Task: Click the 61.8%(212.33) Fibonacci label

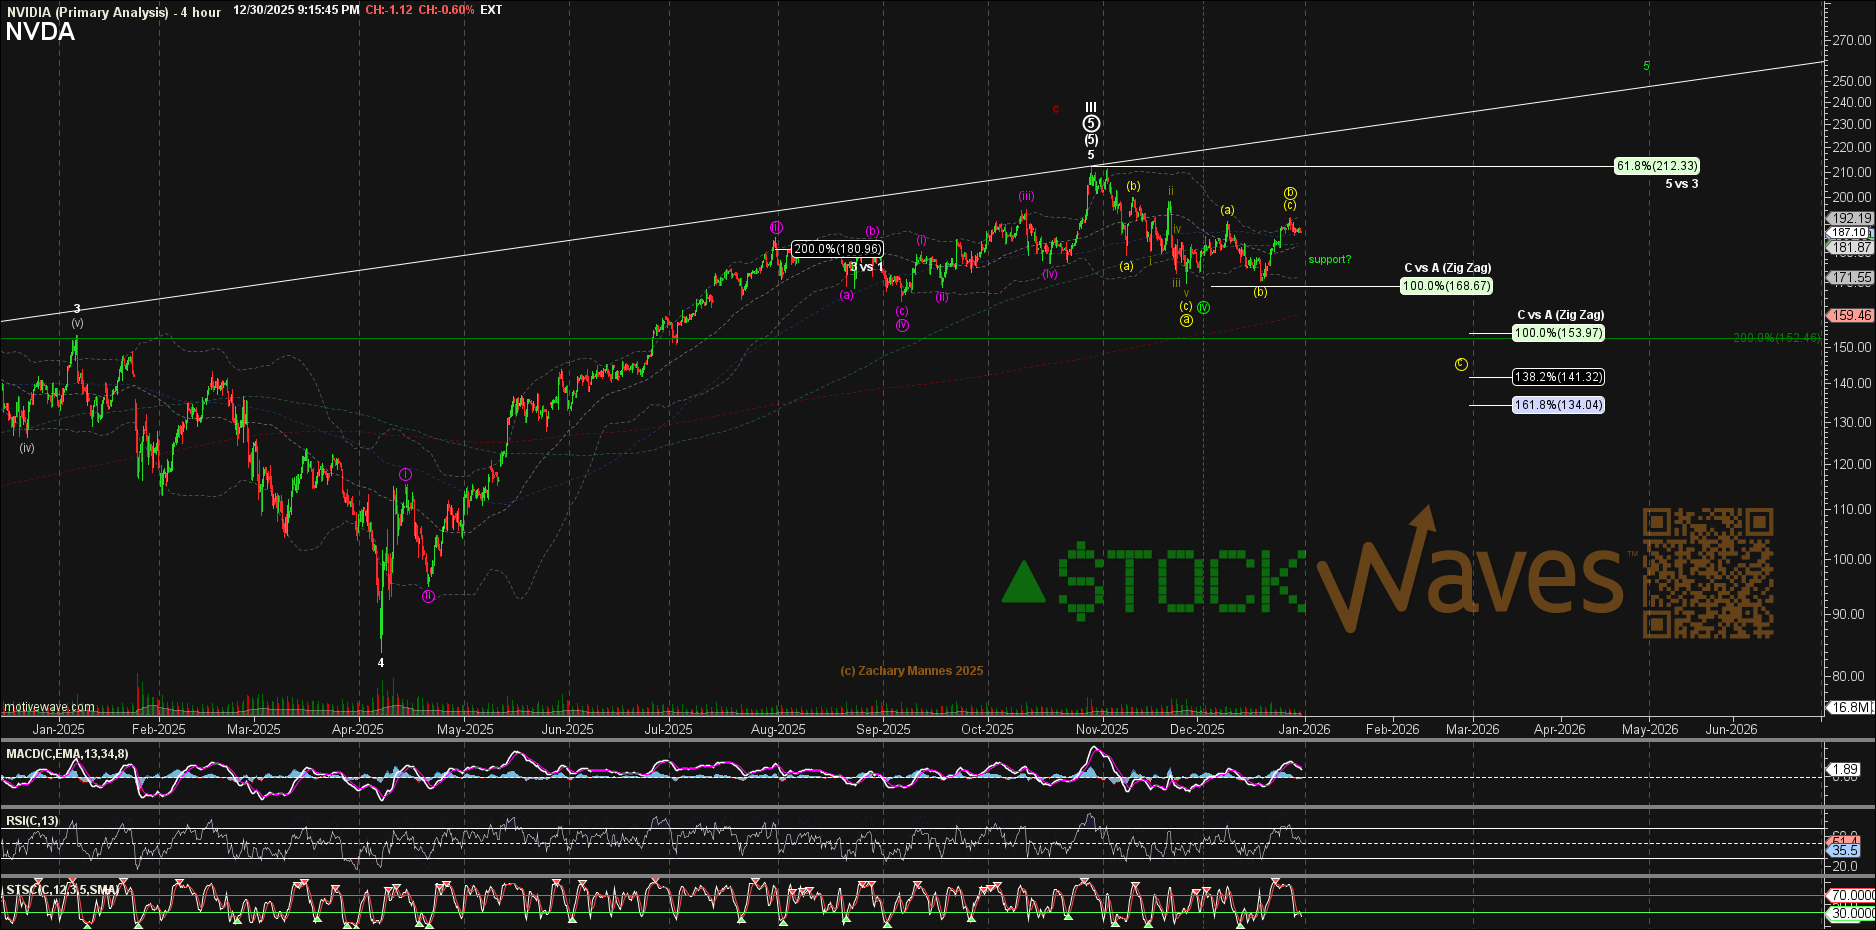Action: click(1656, 166)
